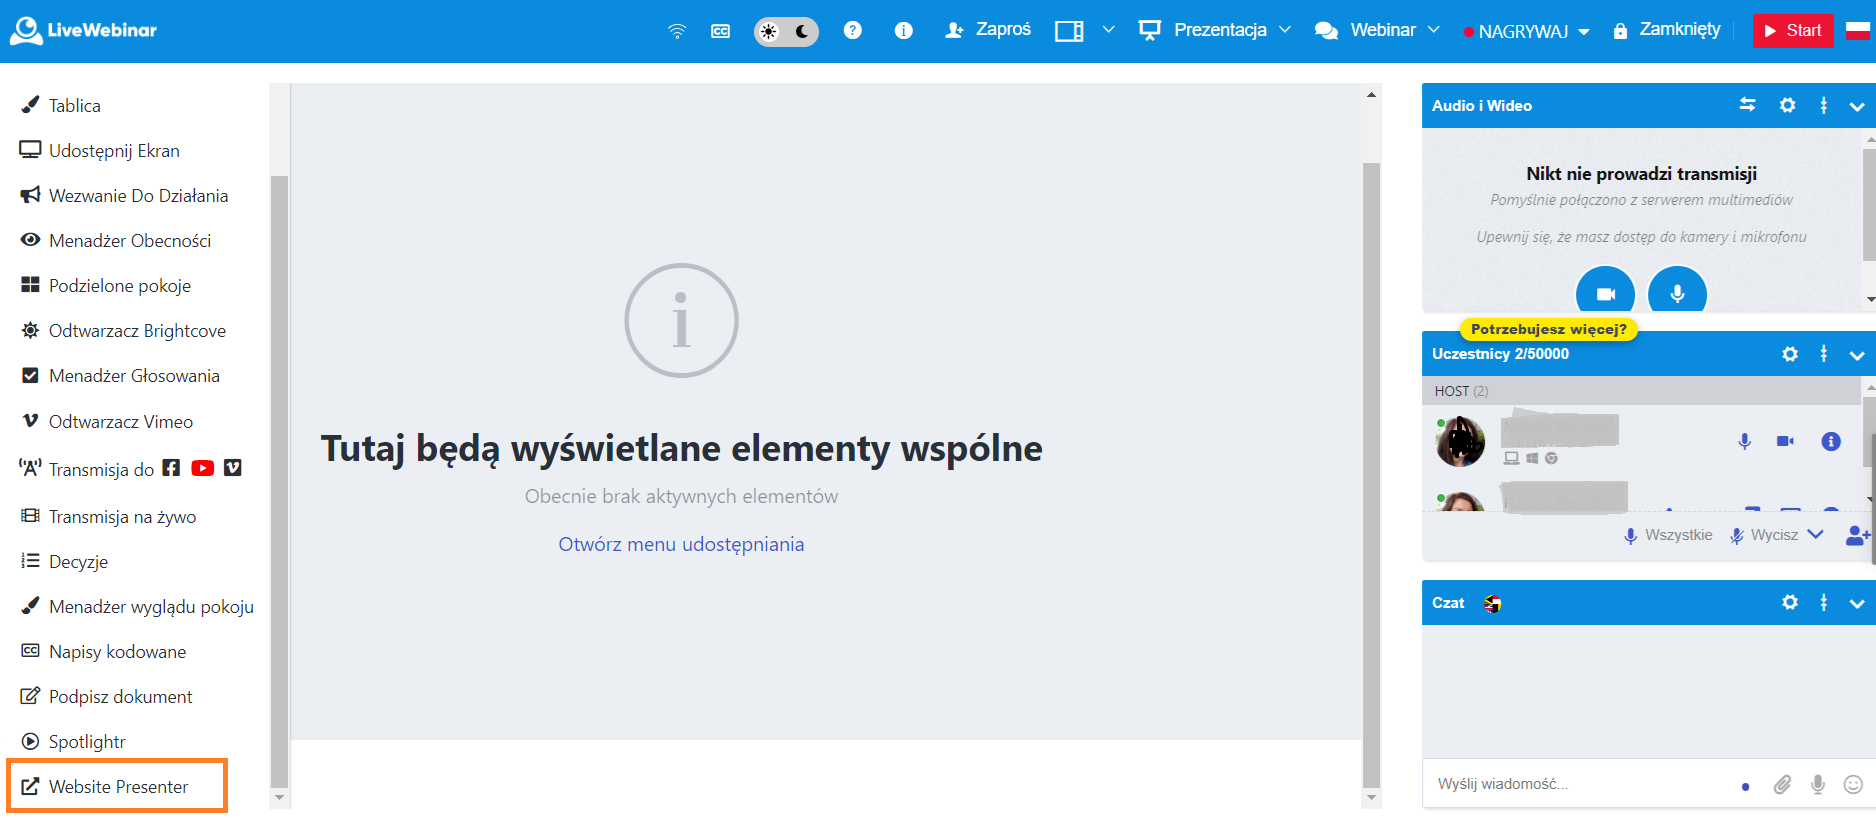Select Tablica from the side menu
The image size is (1876, 818).
[74, 105]
